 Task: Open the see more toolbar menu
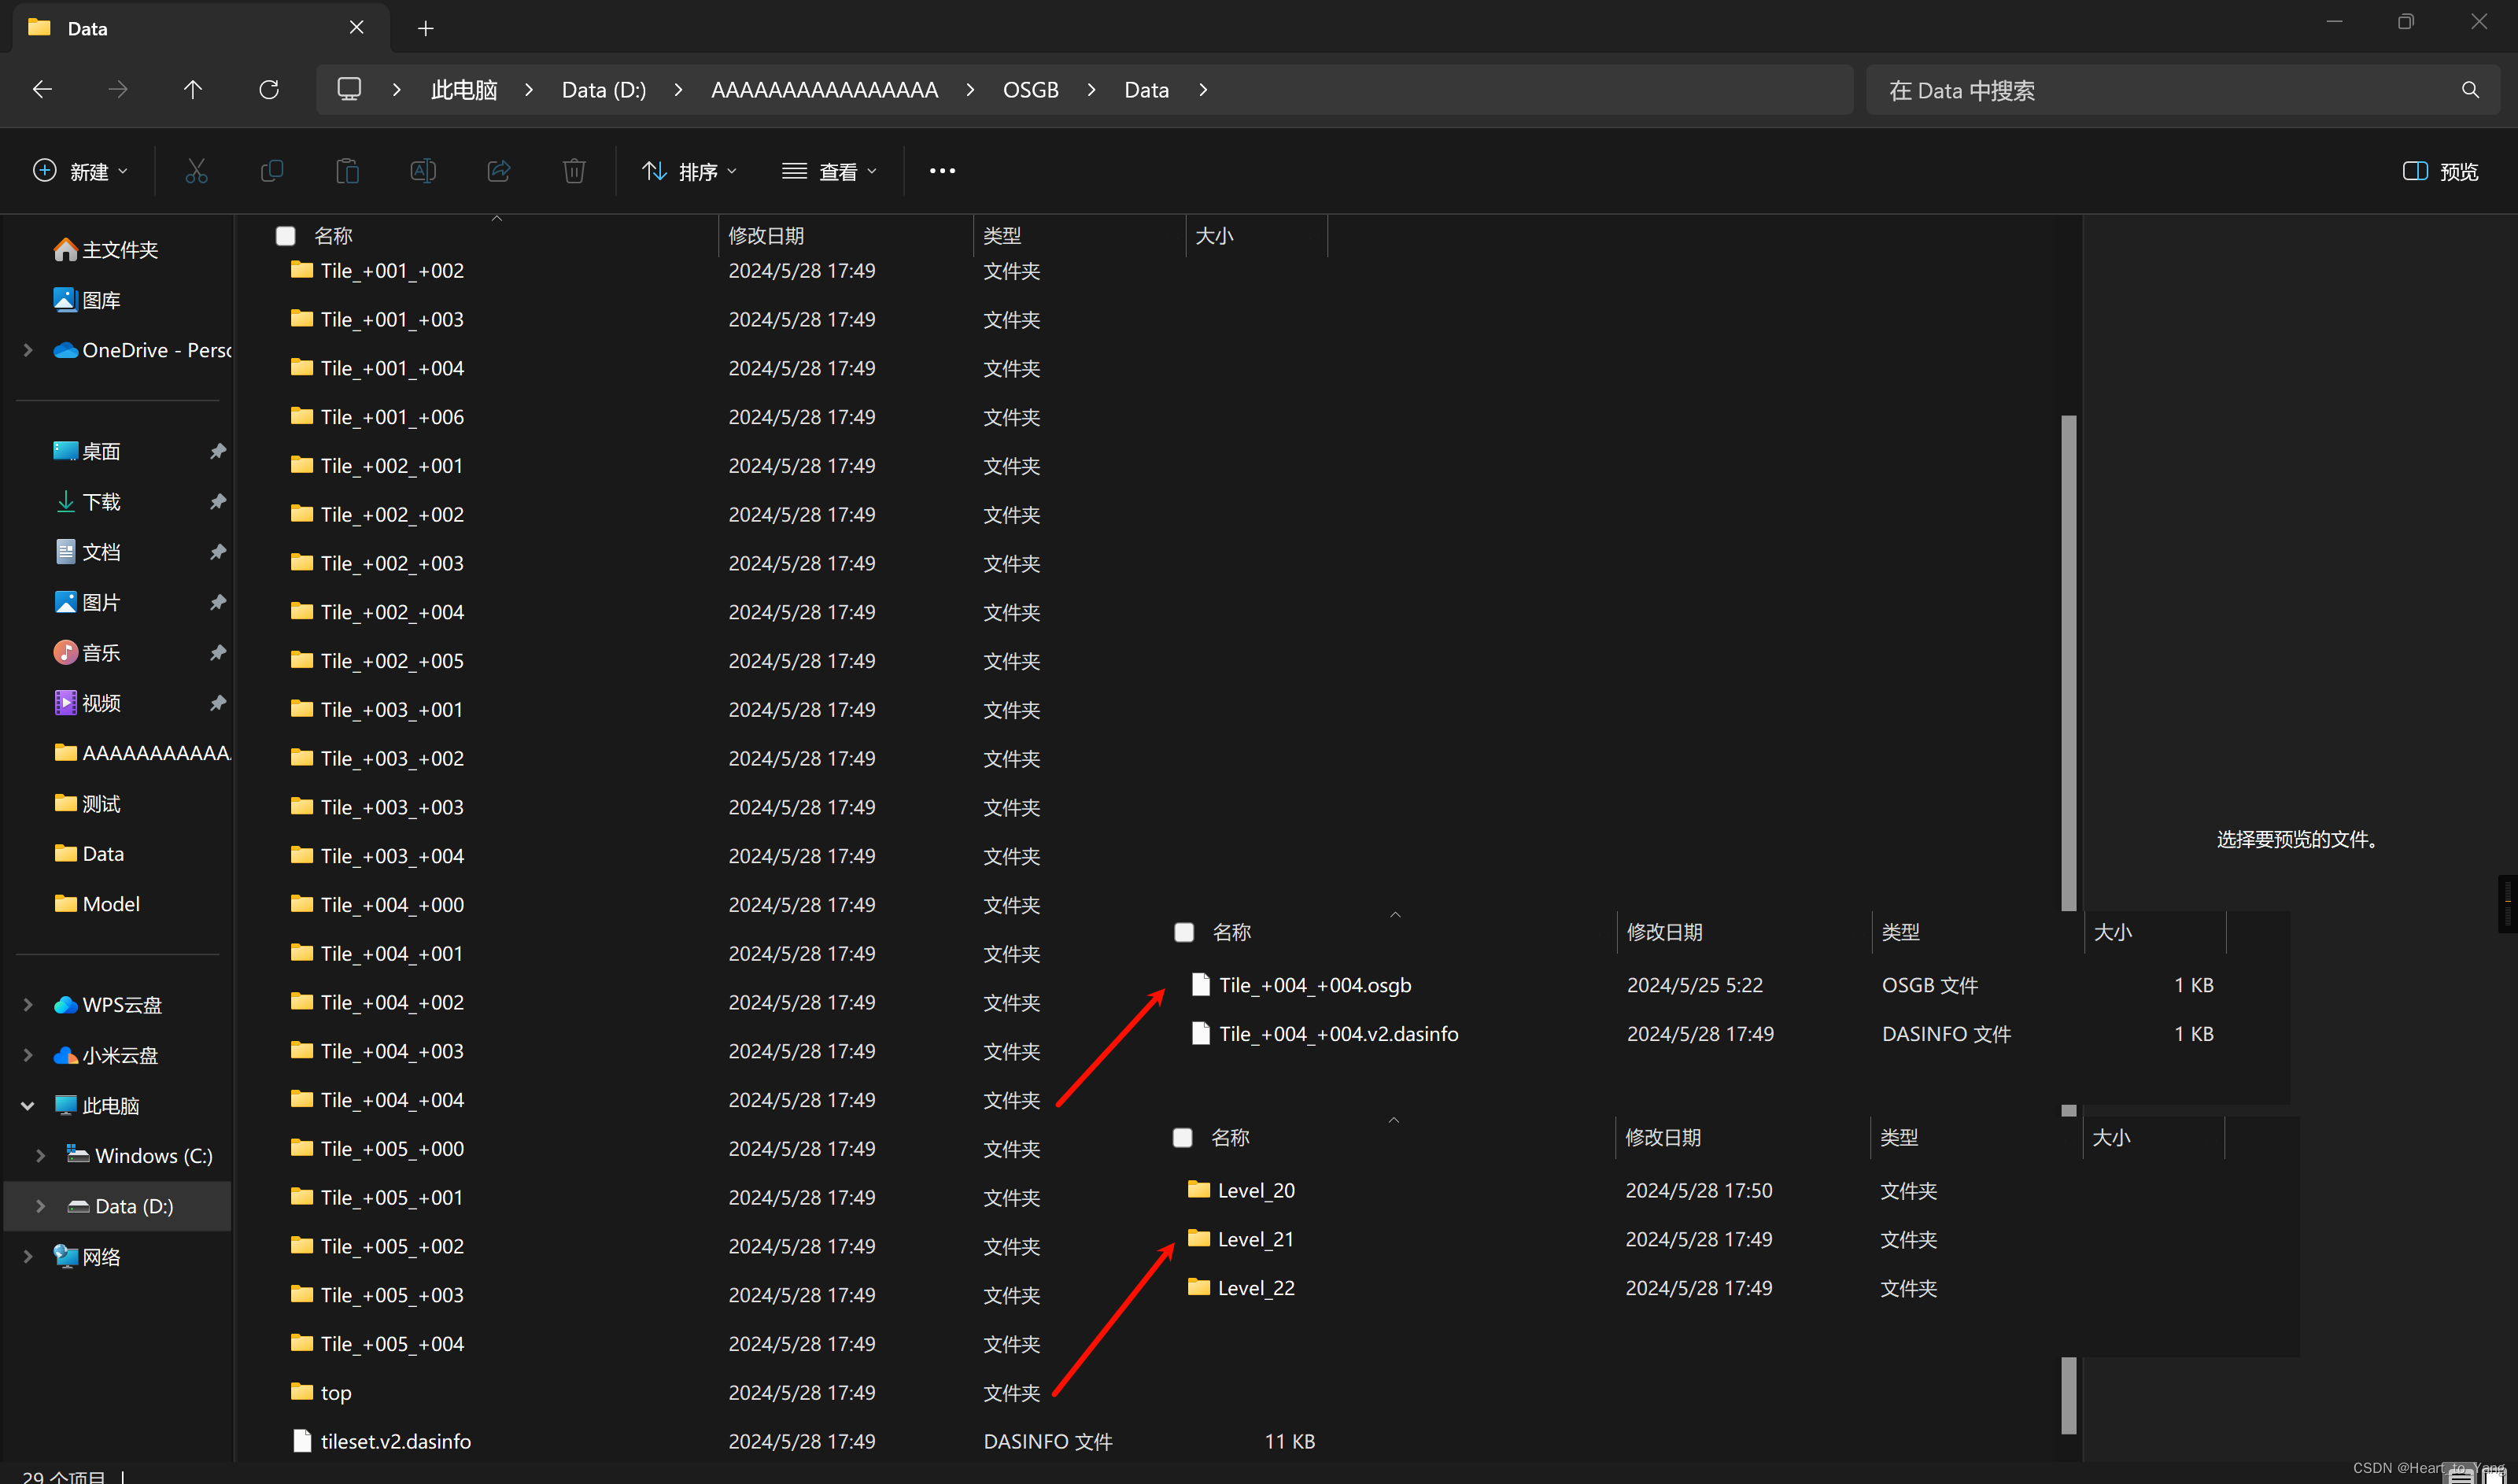[941, 170]
